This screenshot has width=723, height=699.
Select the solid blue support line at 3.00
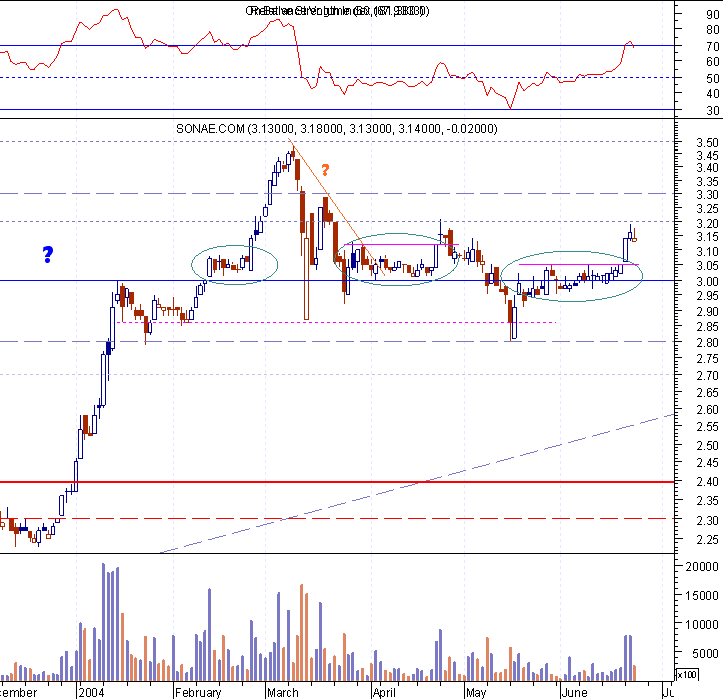[x=337, y=280]
